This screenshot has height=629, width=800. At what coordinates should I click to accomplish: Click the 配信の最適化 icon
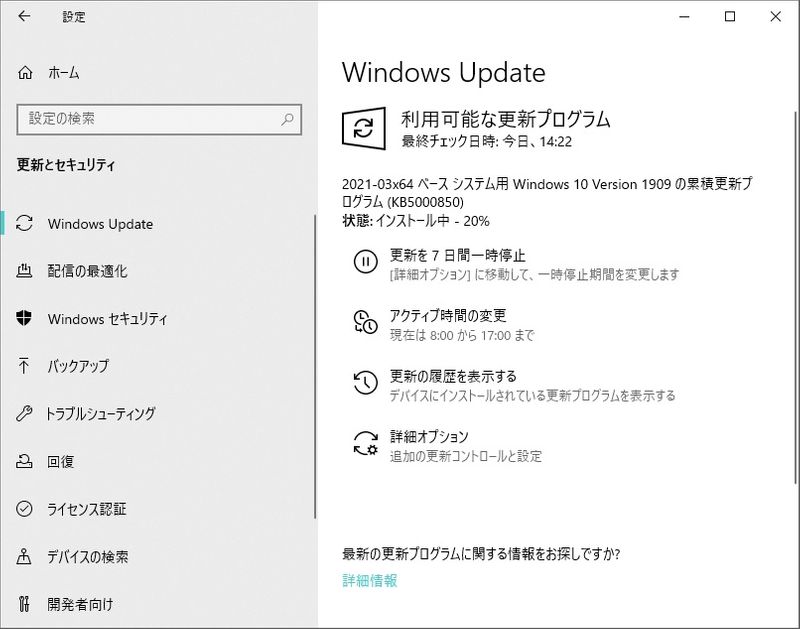24,271
